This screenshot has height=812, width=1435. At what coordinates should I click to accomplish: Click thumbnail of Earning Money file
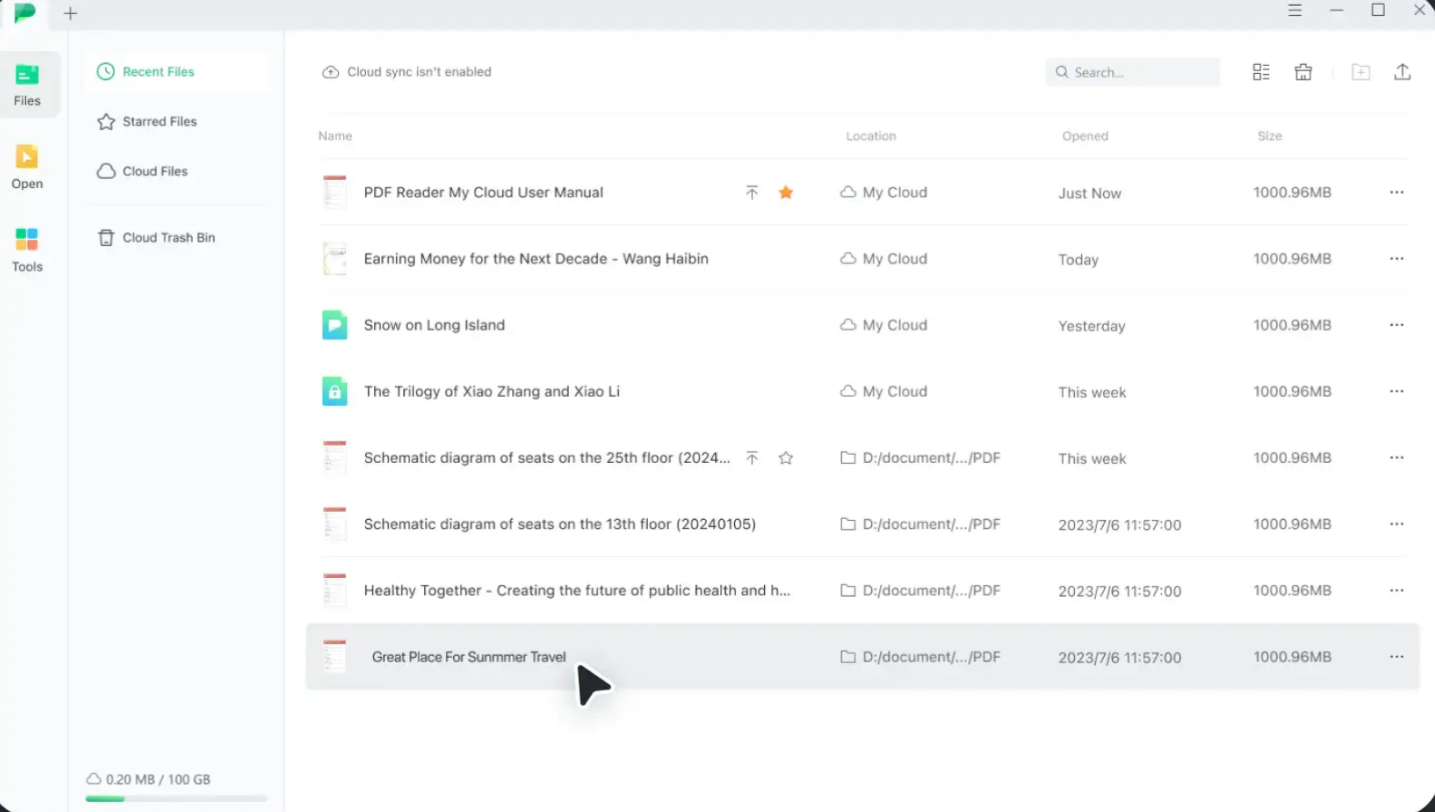pos(335,259)
